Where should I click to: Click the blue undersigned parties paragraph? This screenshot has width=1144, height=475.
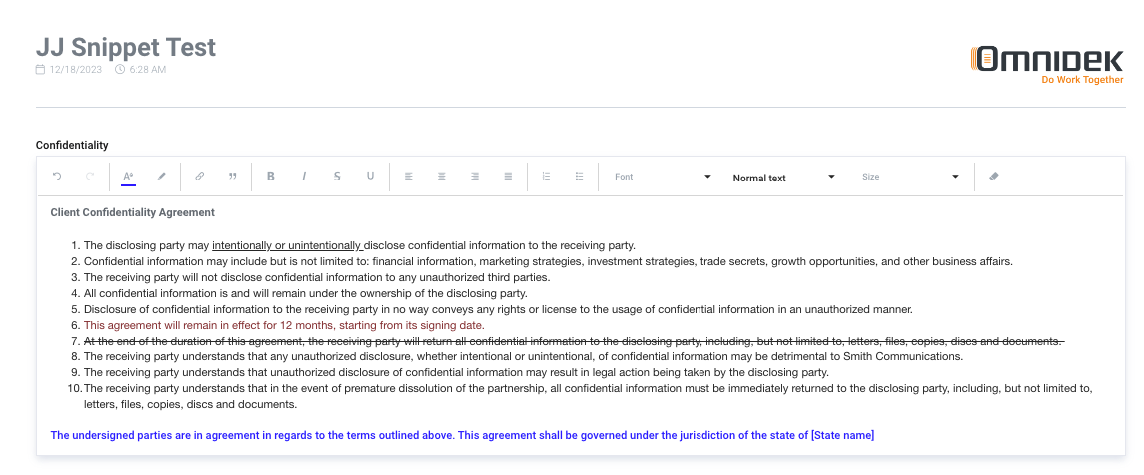tap(462, 436)
